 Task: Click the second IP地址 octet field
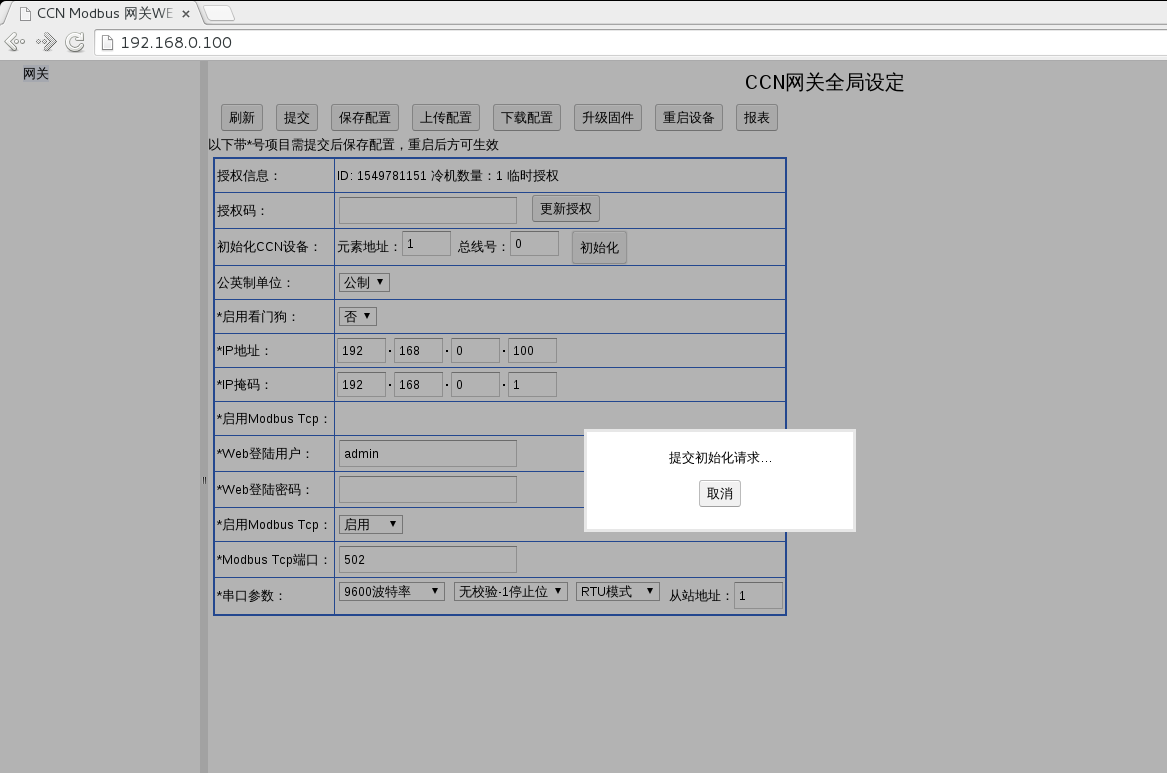pos(419,351)
